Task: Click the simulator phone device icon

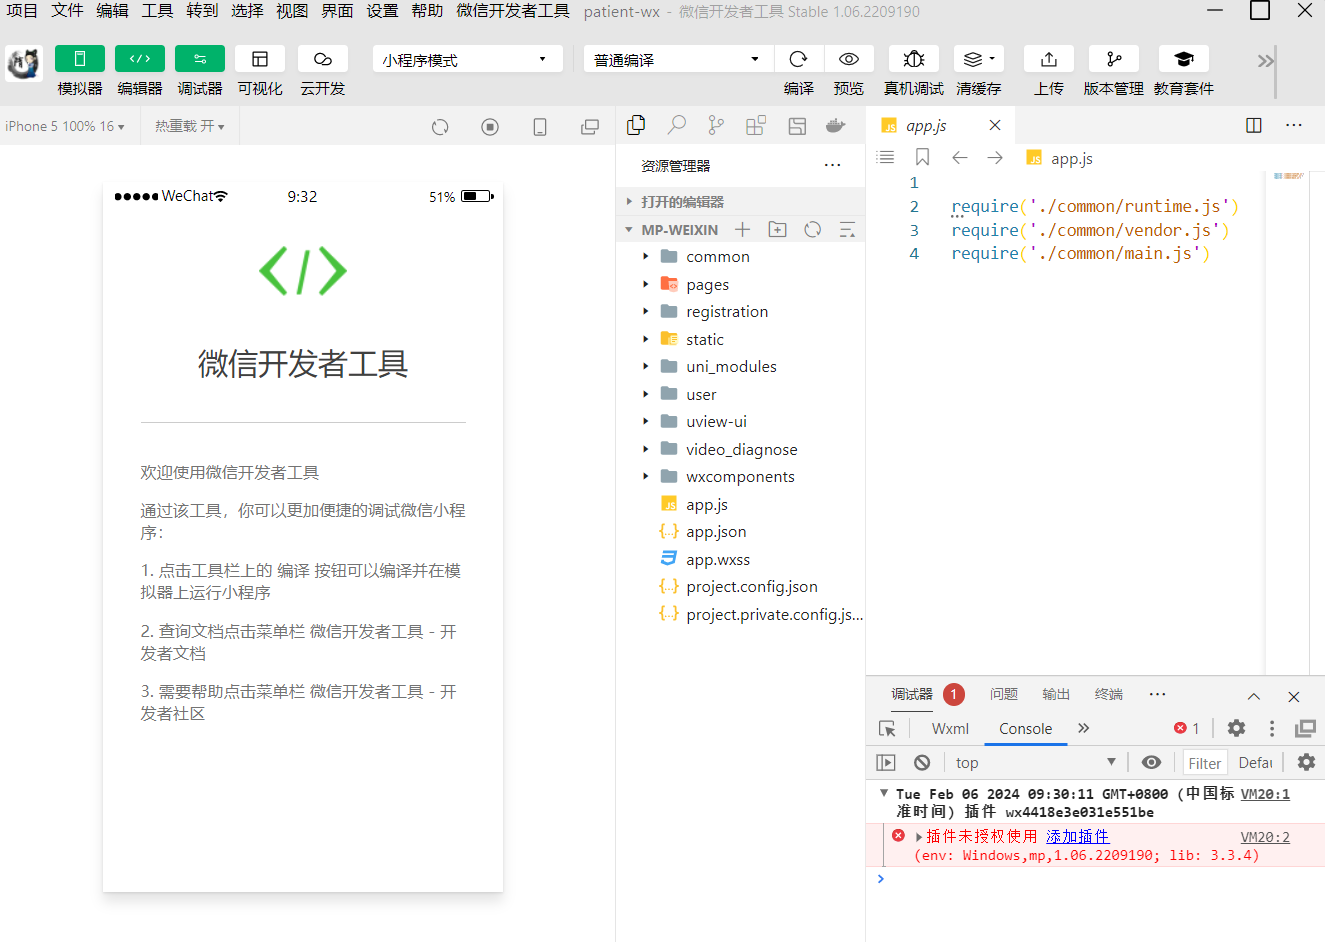Action: pyautogui.click(x=540, y=127)
